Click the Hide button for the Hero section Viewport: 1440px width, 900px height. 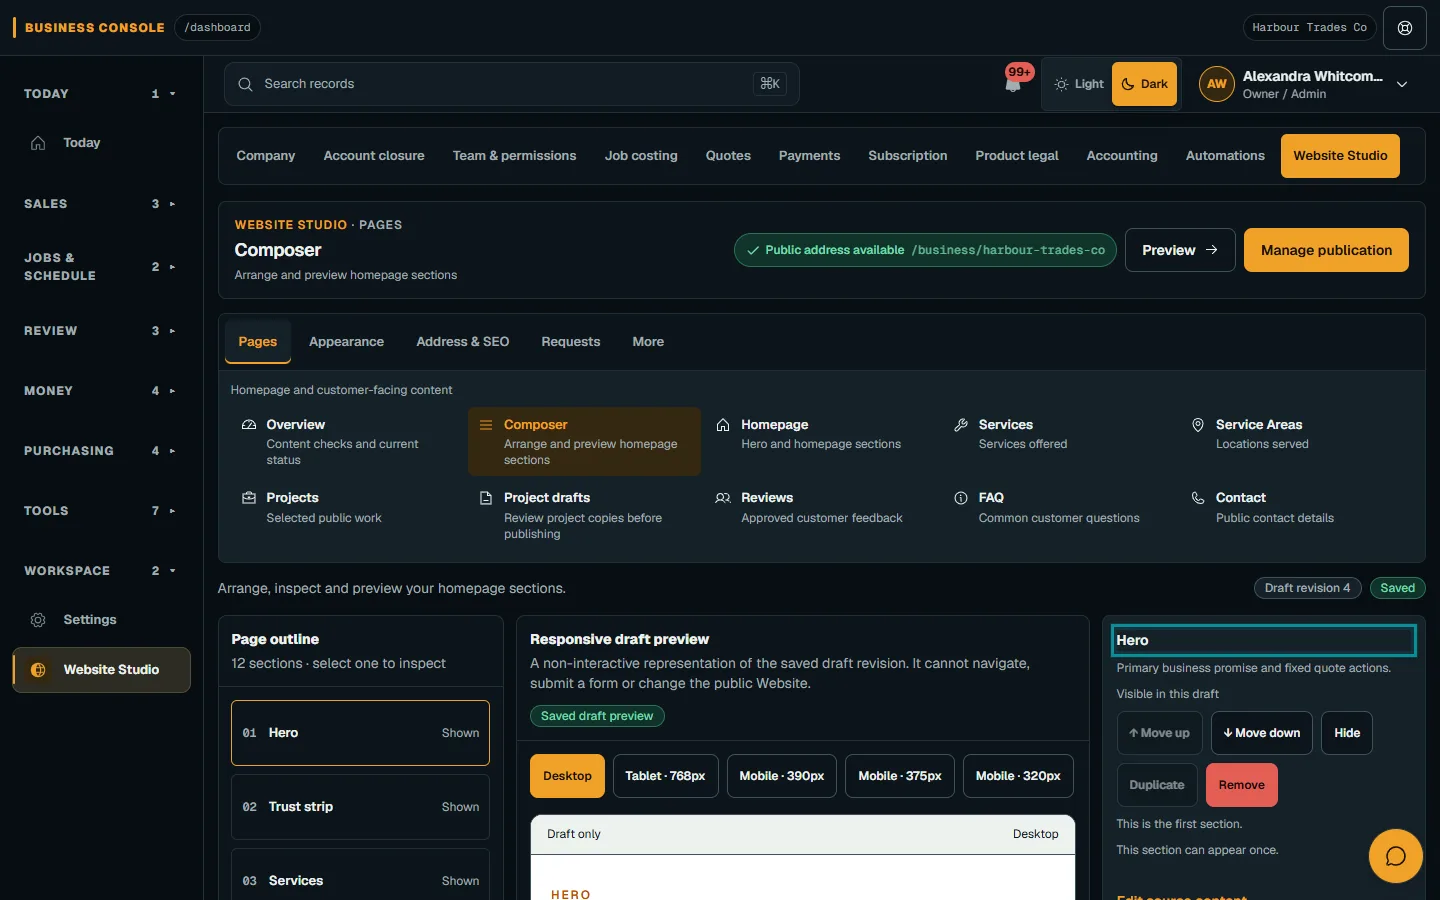1347,733
